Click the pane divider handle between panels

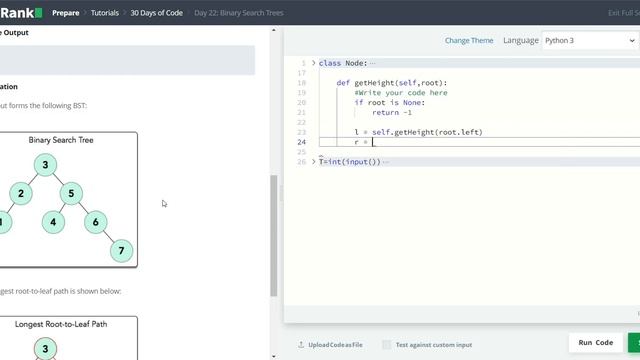tap(281, 193)
